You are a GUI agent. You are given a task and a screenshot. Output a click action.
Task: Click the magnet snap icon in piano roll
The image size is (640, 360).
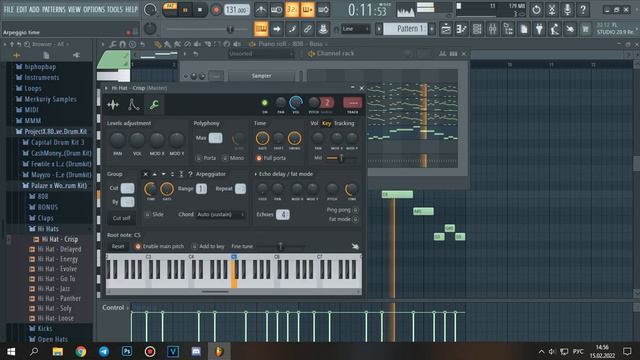(122, 44)
